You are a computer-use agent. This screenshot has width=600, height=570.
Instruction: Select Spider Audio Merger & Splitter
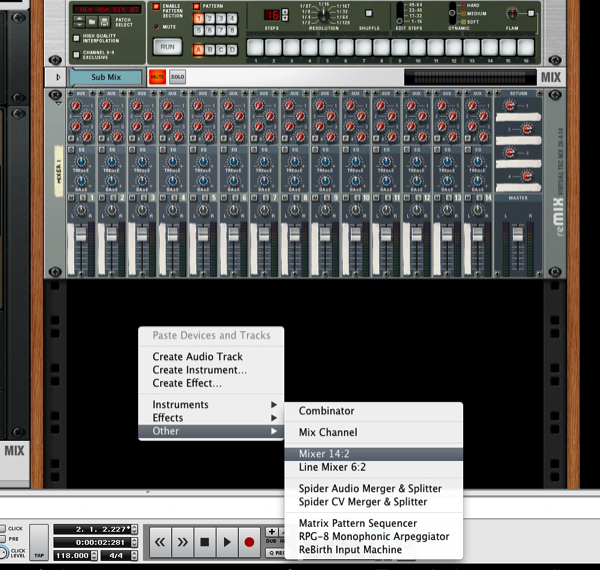pos(373,489)
